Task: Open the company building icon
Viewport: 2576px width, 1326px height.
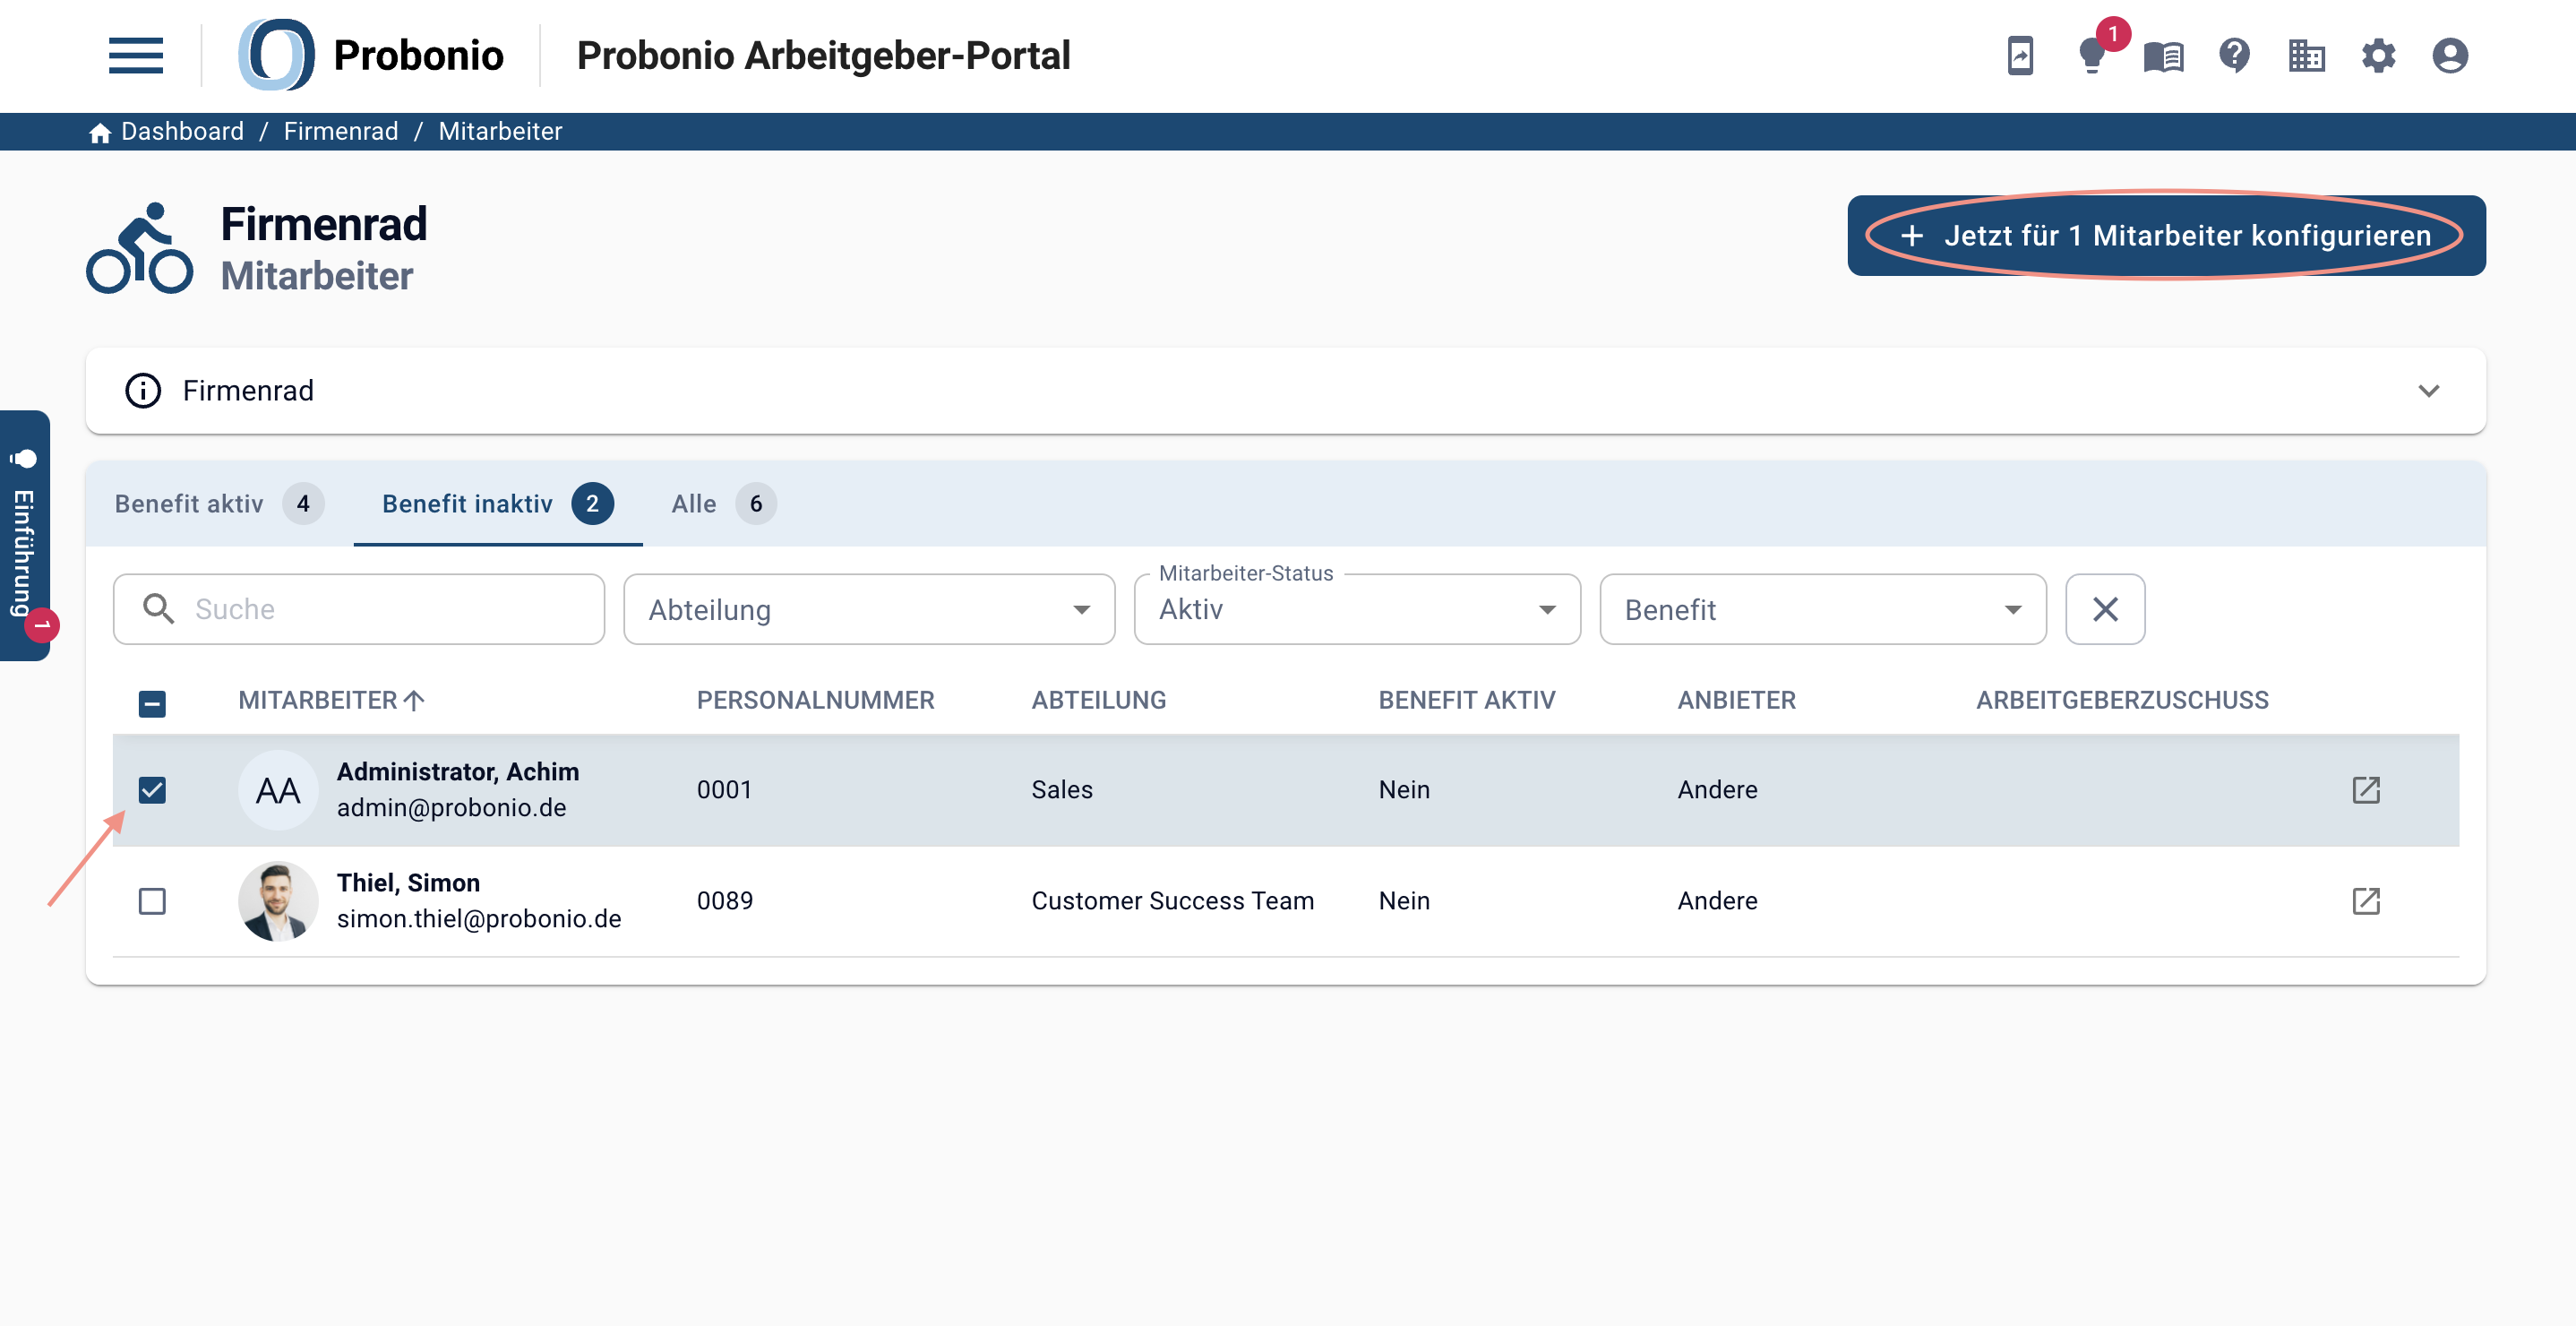Action: pos(2306,56)
